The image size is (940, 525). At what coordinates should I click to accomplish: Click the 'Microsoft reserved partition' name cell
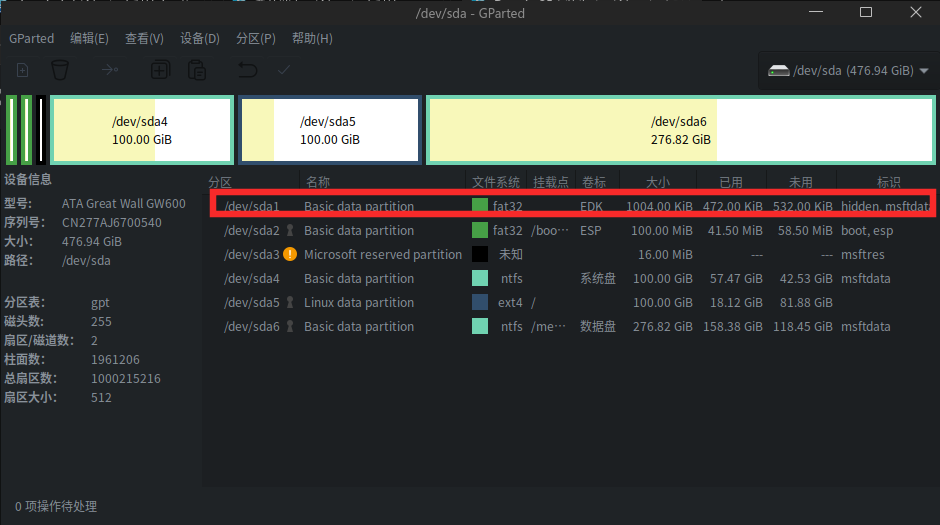(382, 254)
